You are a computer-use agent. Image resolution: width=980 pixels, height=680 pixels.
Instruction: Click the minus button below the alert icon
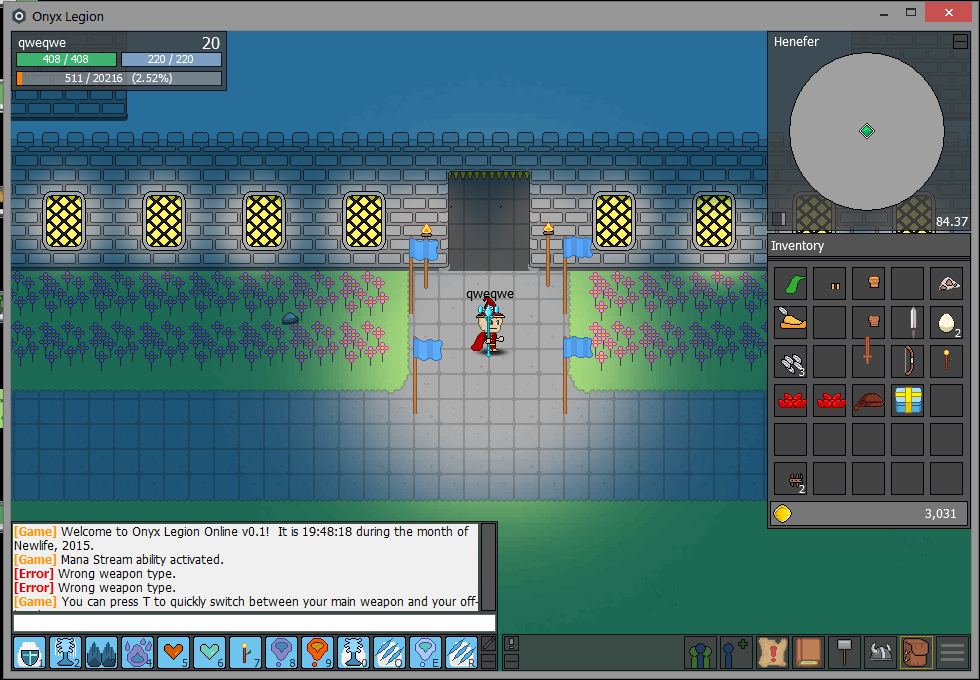pos(511,661)
